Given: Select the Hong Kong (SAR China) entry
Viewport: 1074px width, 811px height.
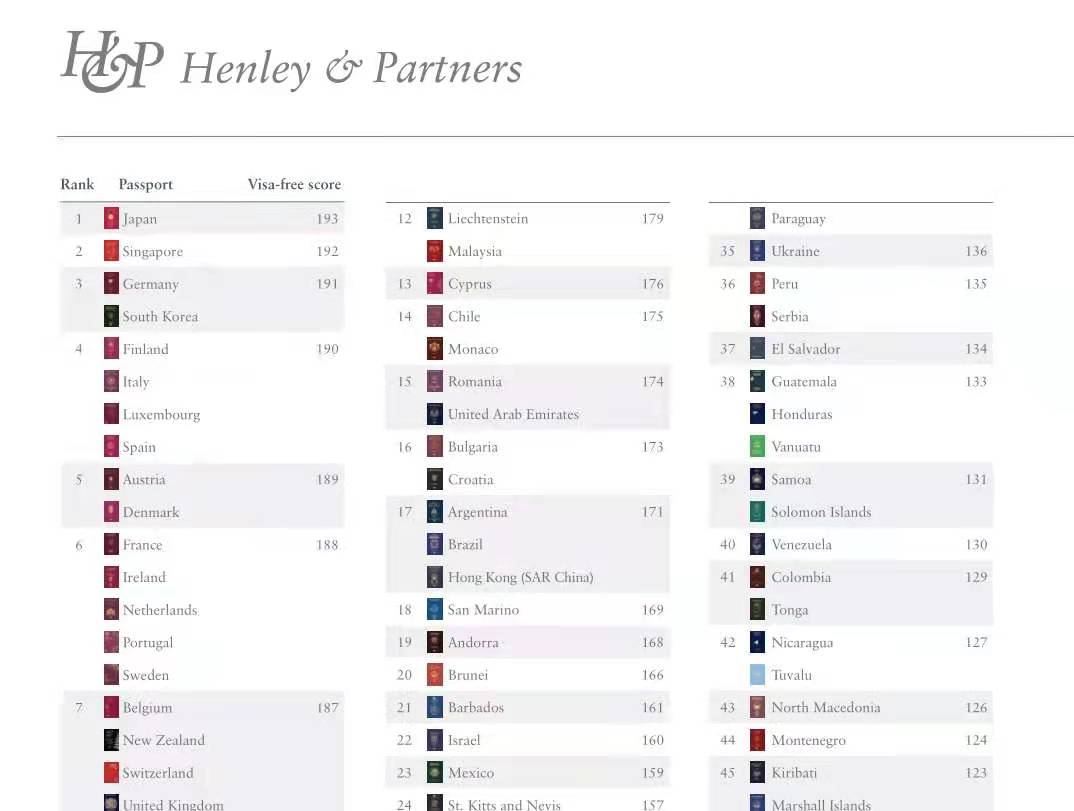Looking at the screenshot, I should [520, 577].
